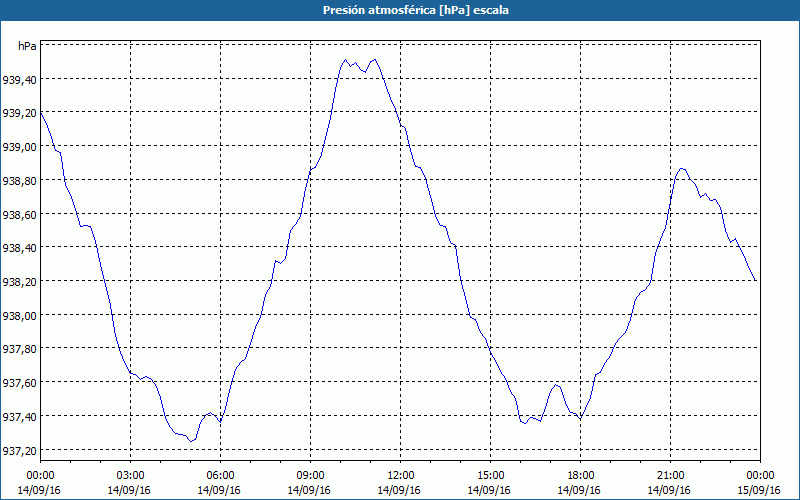
Task: Click the 15:00 x-axis time label
Action: [490, 476]
